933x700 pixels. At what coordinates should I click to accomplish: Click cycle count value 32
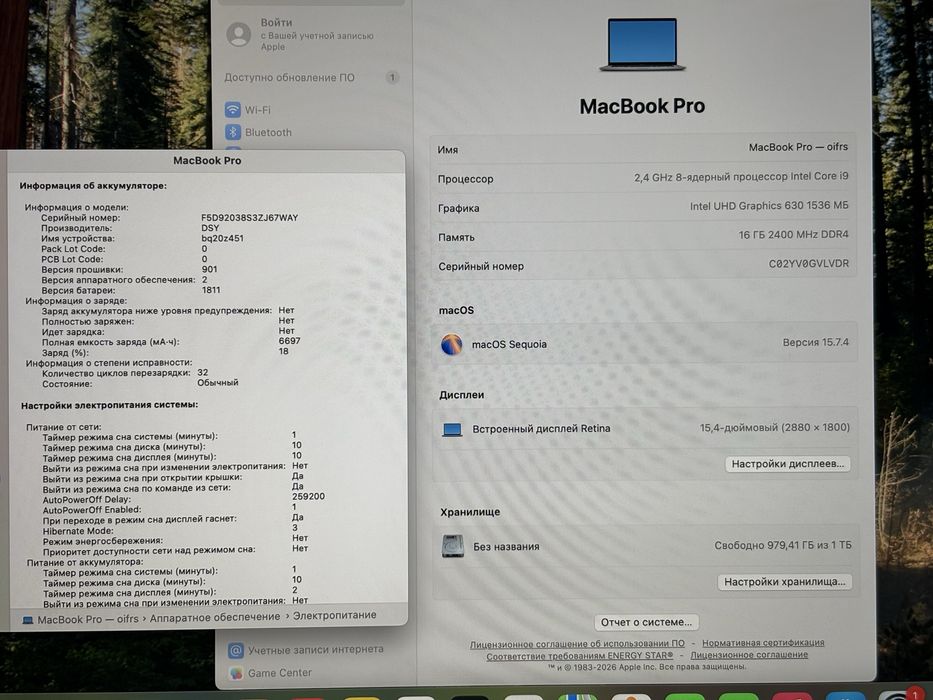pos(202,373)
